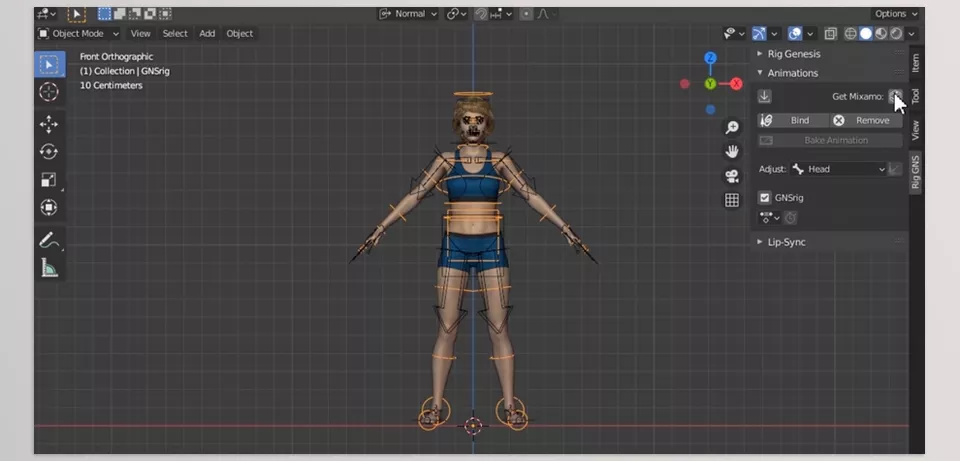Expand the Lip-Sync panel

pyautogui.click(x=786, y=242)
